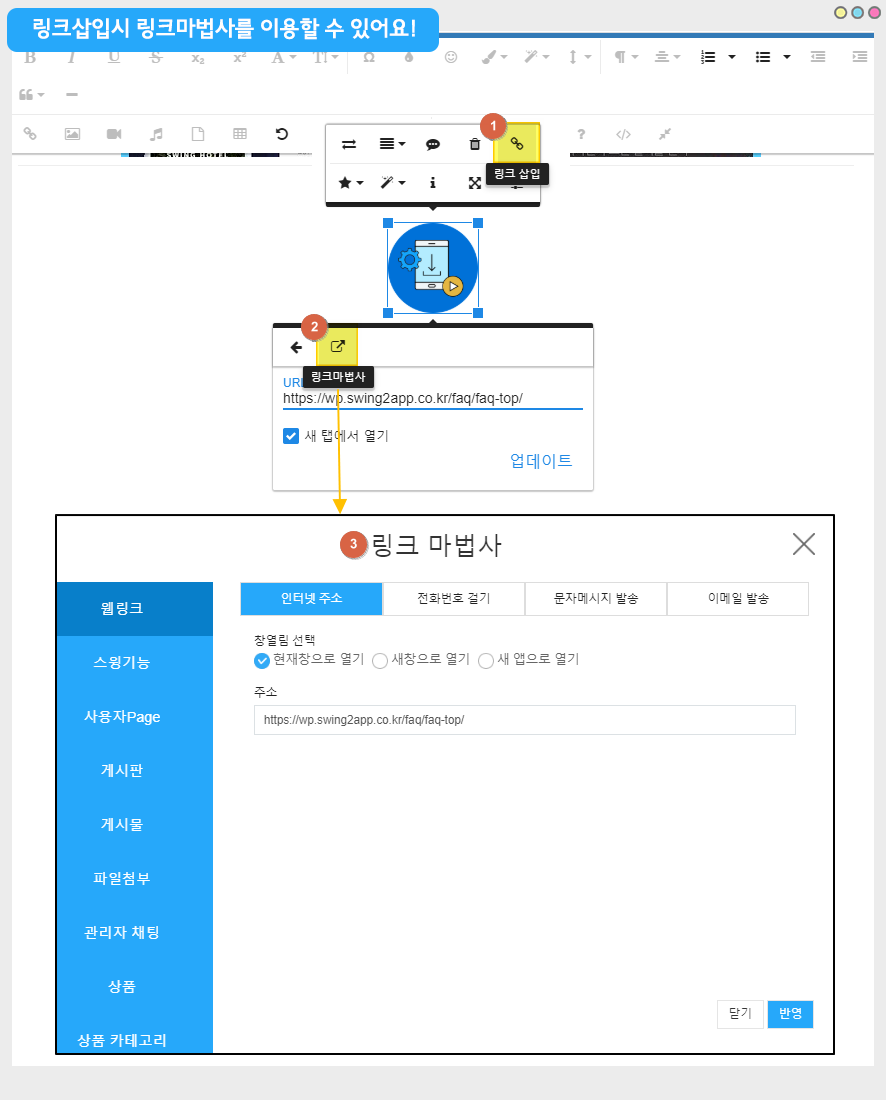Expand the image align dropdown
The height and width of the screenshot is (1100, 886).
pos(392,144)
